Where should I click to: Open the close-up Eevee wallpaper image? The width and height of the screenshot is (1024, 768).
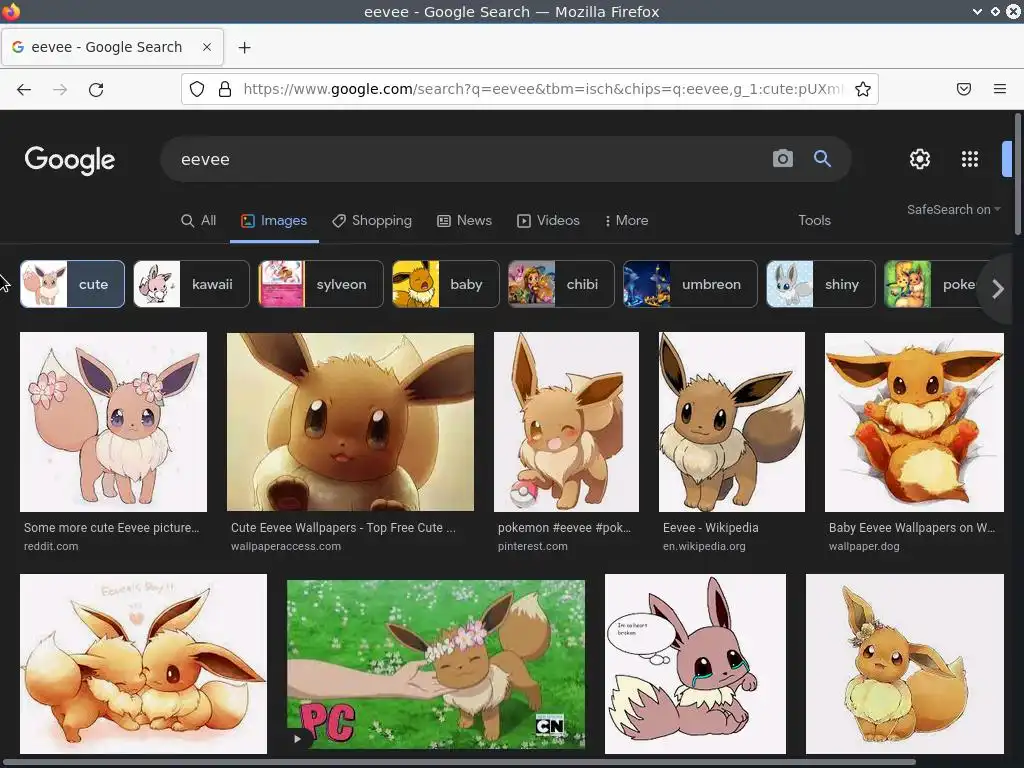click(350, 422)
